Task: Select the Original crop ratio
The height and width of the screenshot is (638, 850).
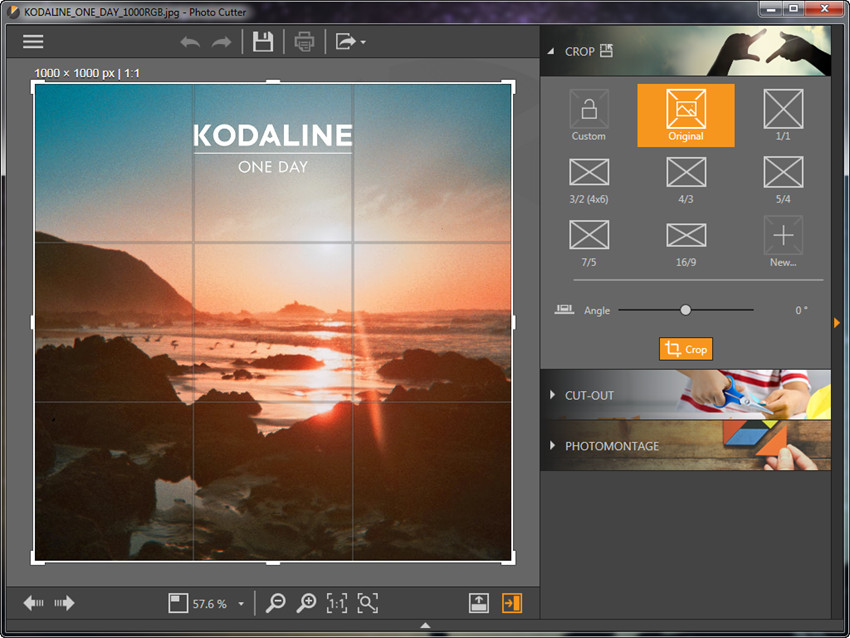Action: point(686,115)
